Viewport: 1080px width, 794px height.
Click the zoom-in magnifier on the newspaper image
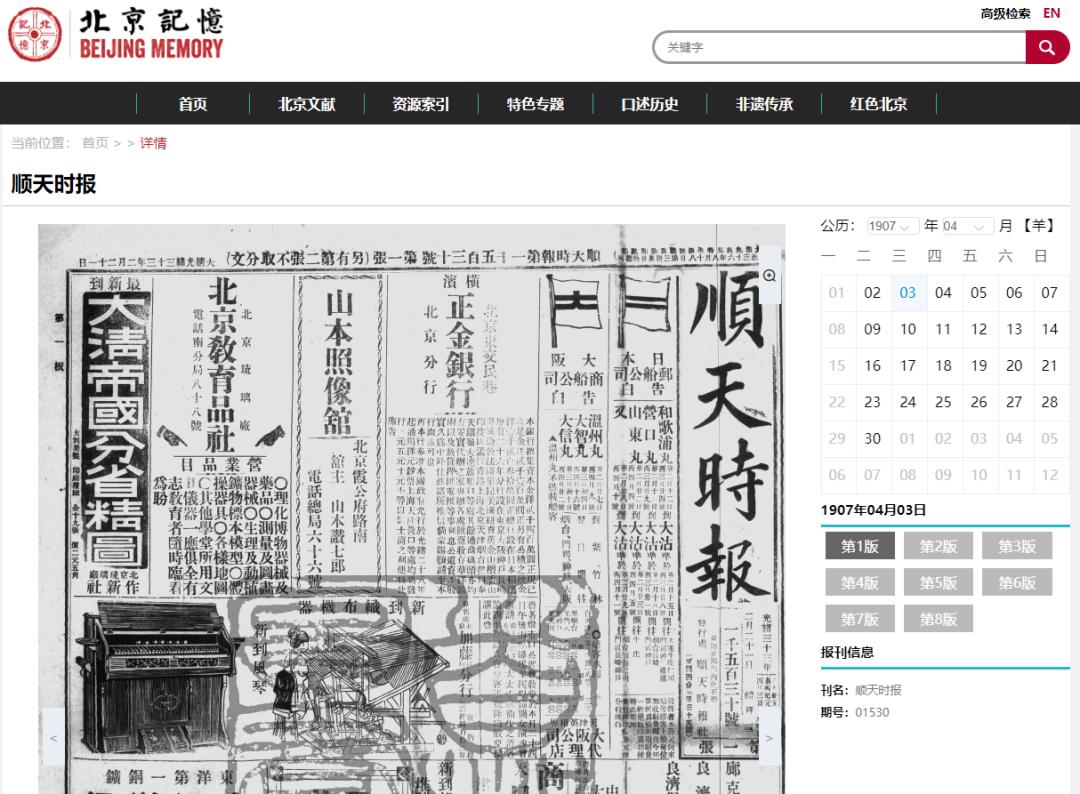pyautogui.click(x=768, y=275)
